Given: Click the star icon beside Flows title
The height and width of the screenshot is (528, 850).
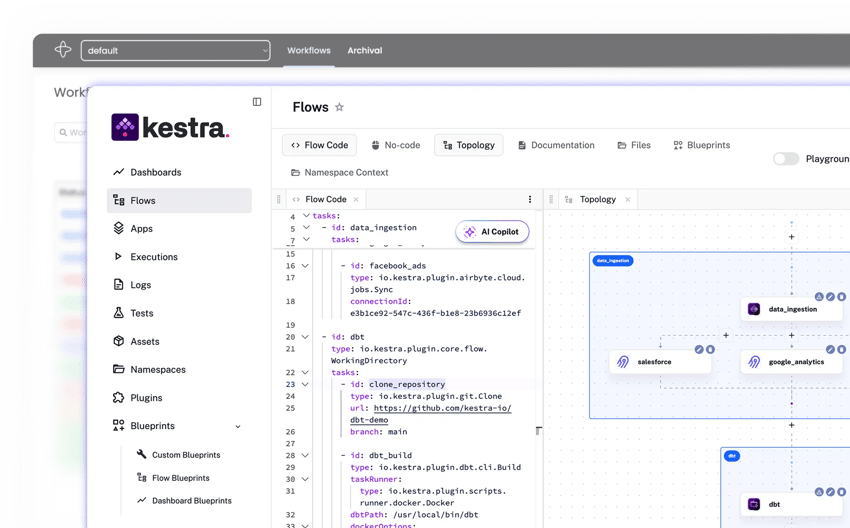Looking at the screenshot, I should click(x=339, y=108).
